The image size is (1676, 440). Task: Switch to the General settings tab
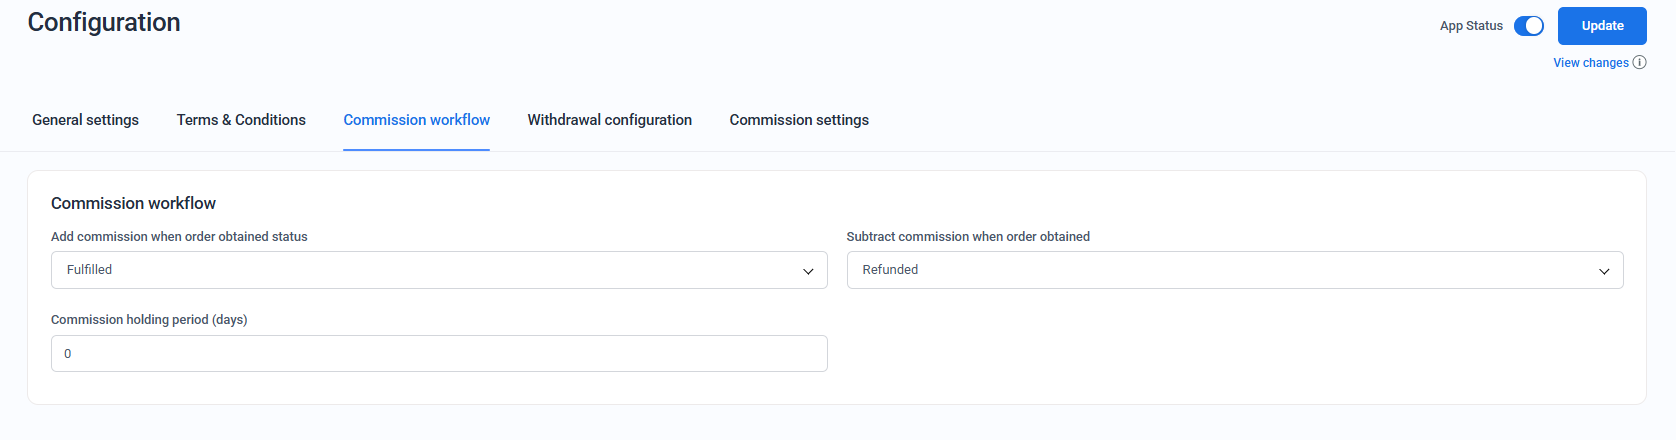[x=85, y=120]
